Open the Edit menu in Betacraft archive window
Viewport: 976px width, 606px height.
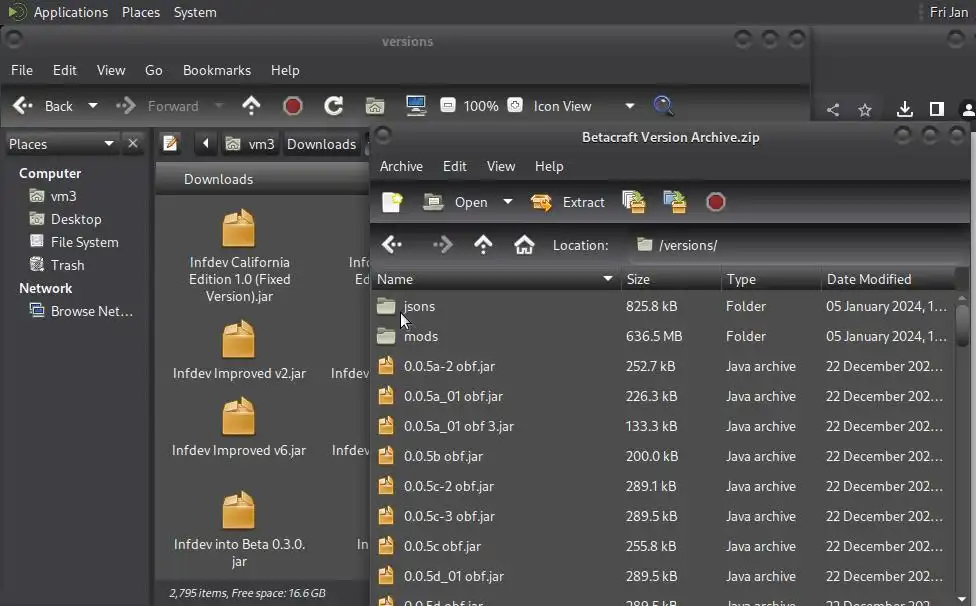coord(454,166)
